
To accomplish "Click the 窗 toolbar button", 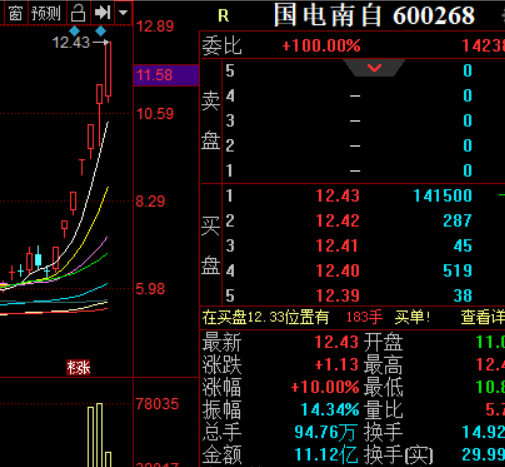I will (x=15, y=13).
